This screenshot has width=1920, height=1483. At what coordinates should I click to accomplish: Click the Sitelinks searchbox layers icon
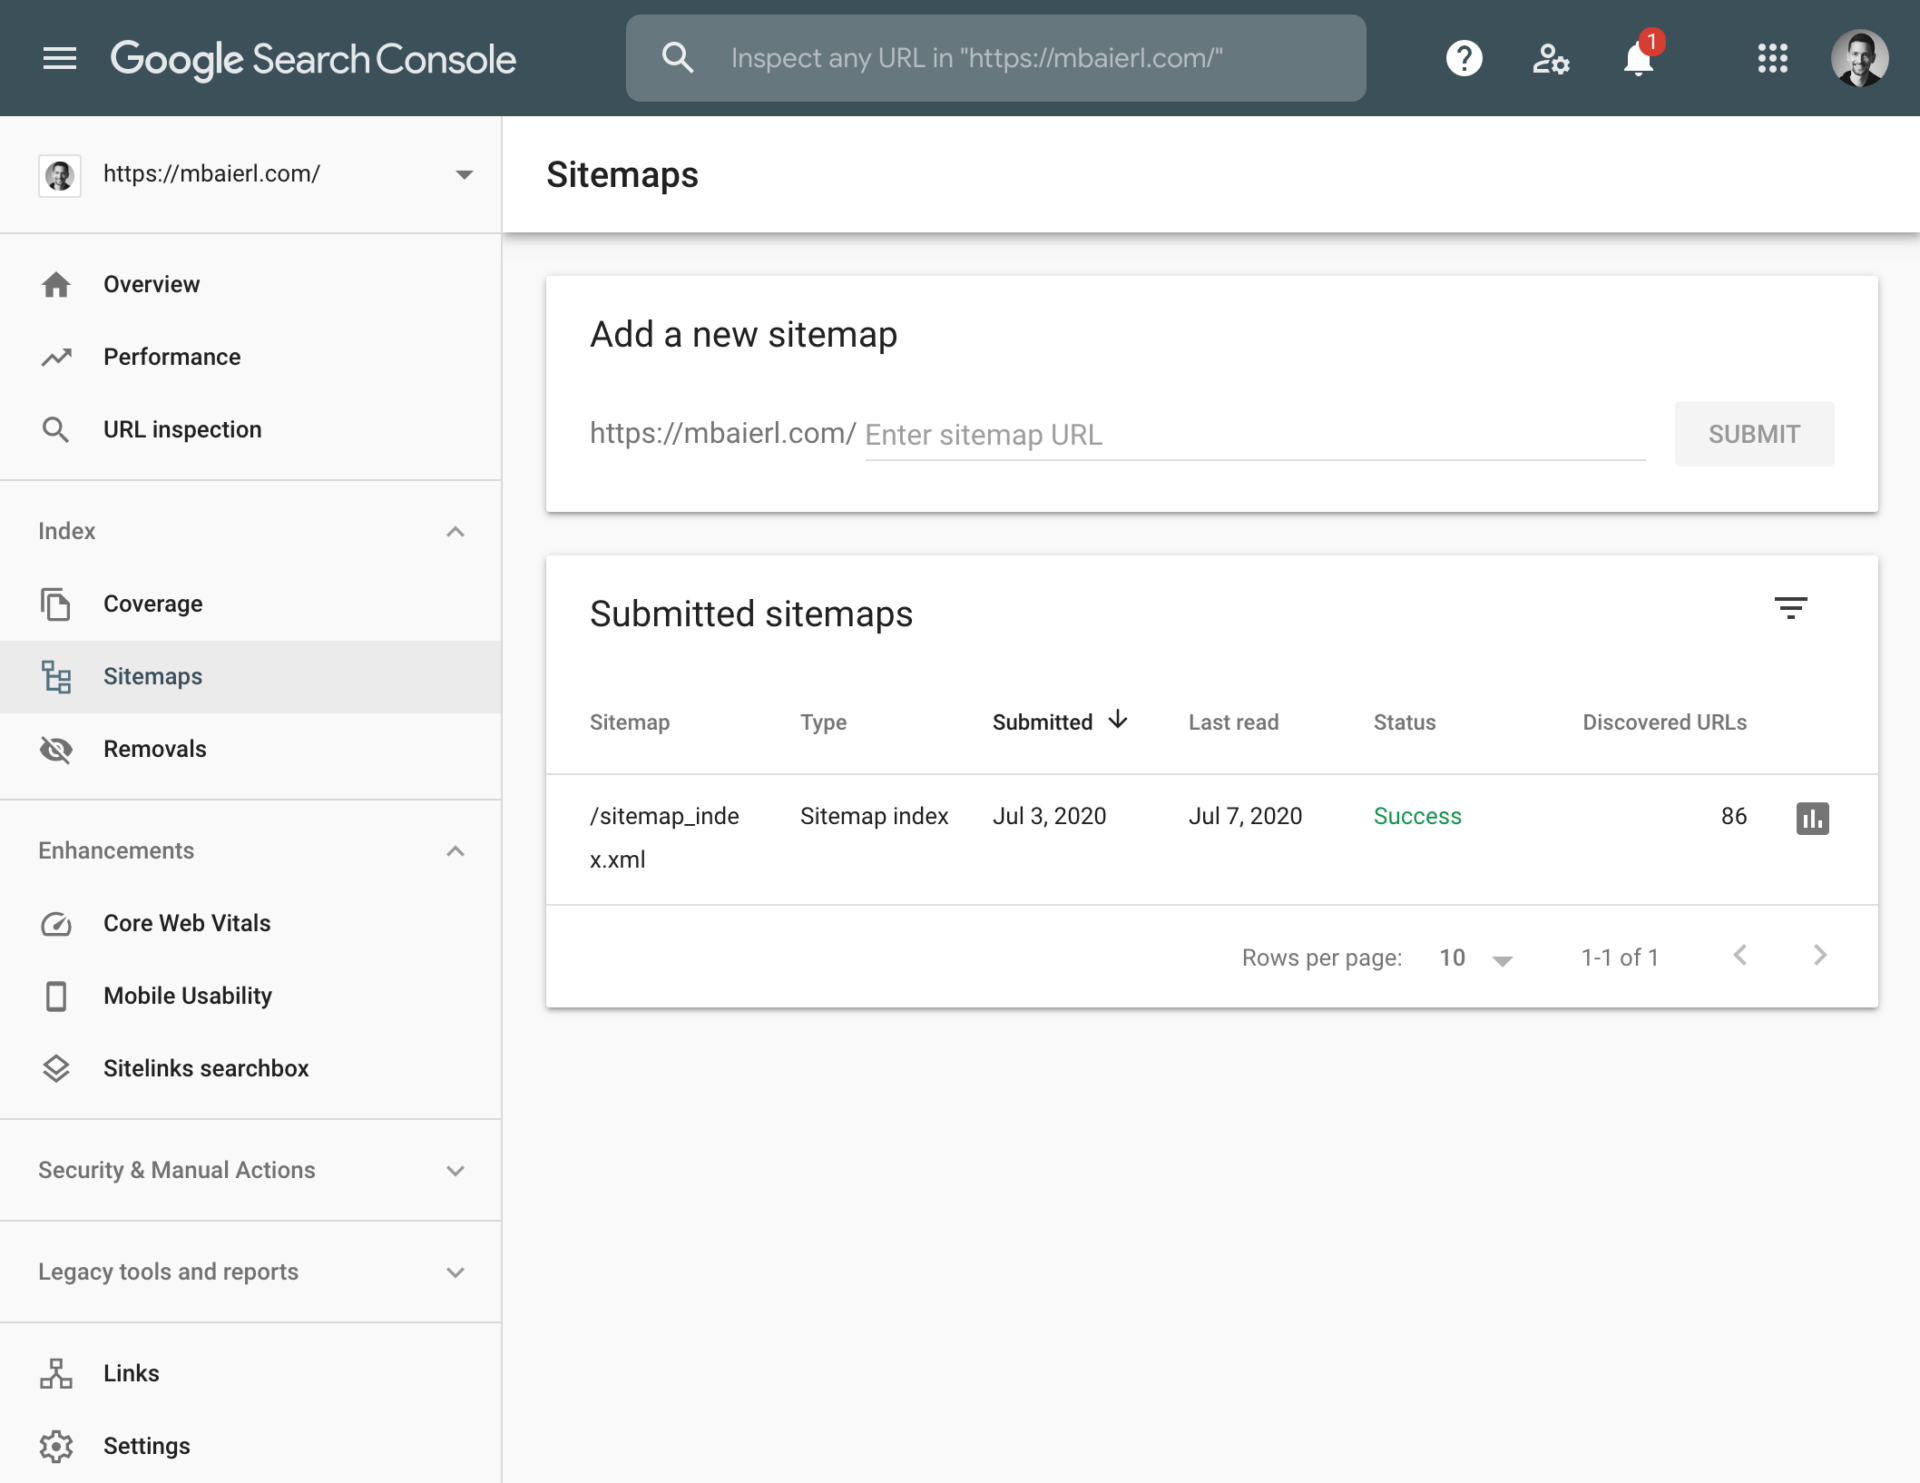point(56,1069)
